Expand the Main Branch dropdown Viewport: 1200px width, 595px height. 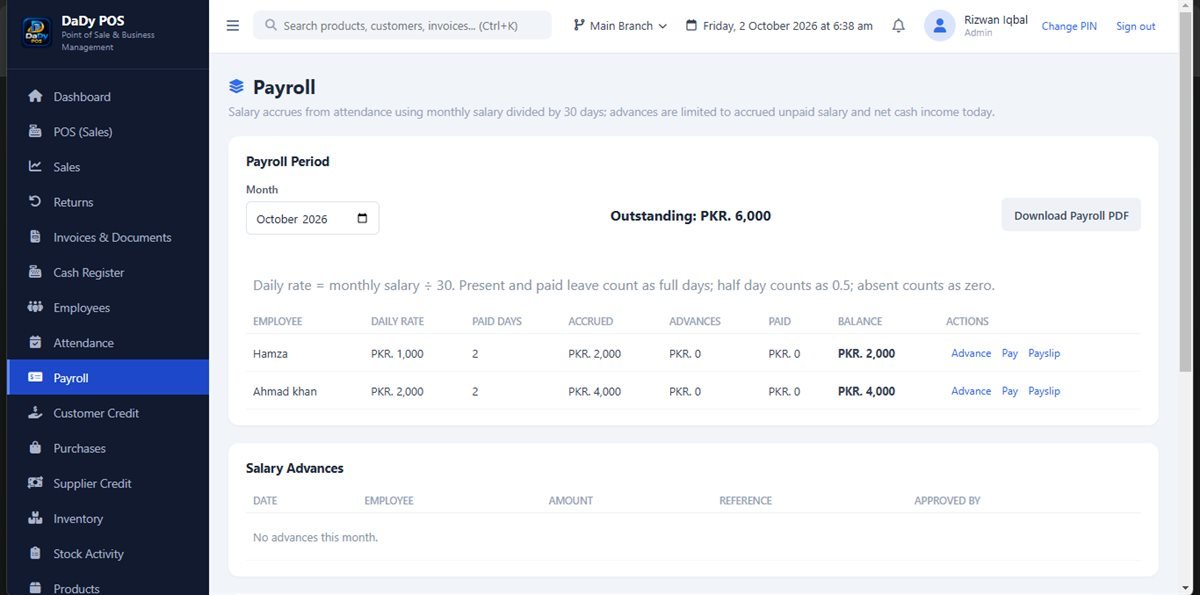pyautogui.click(x=620, y=26)
